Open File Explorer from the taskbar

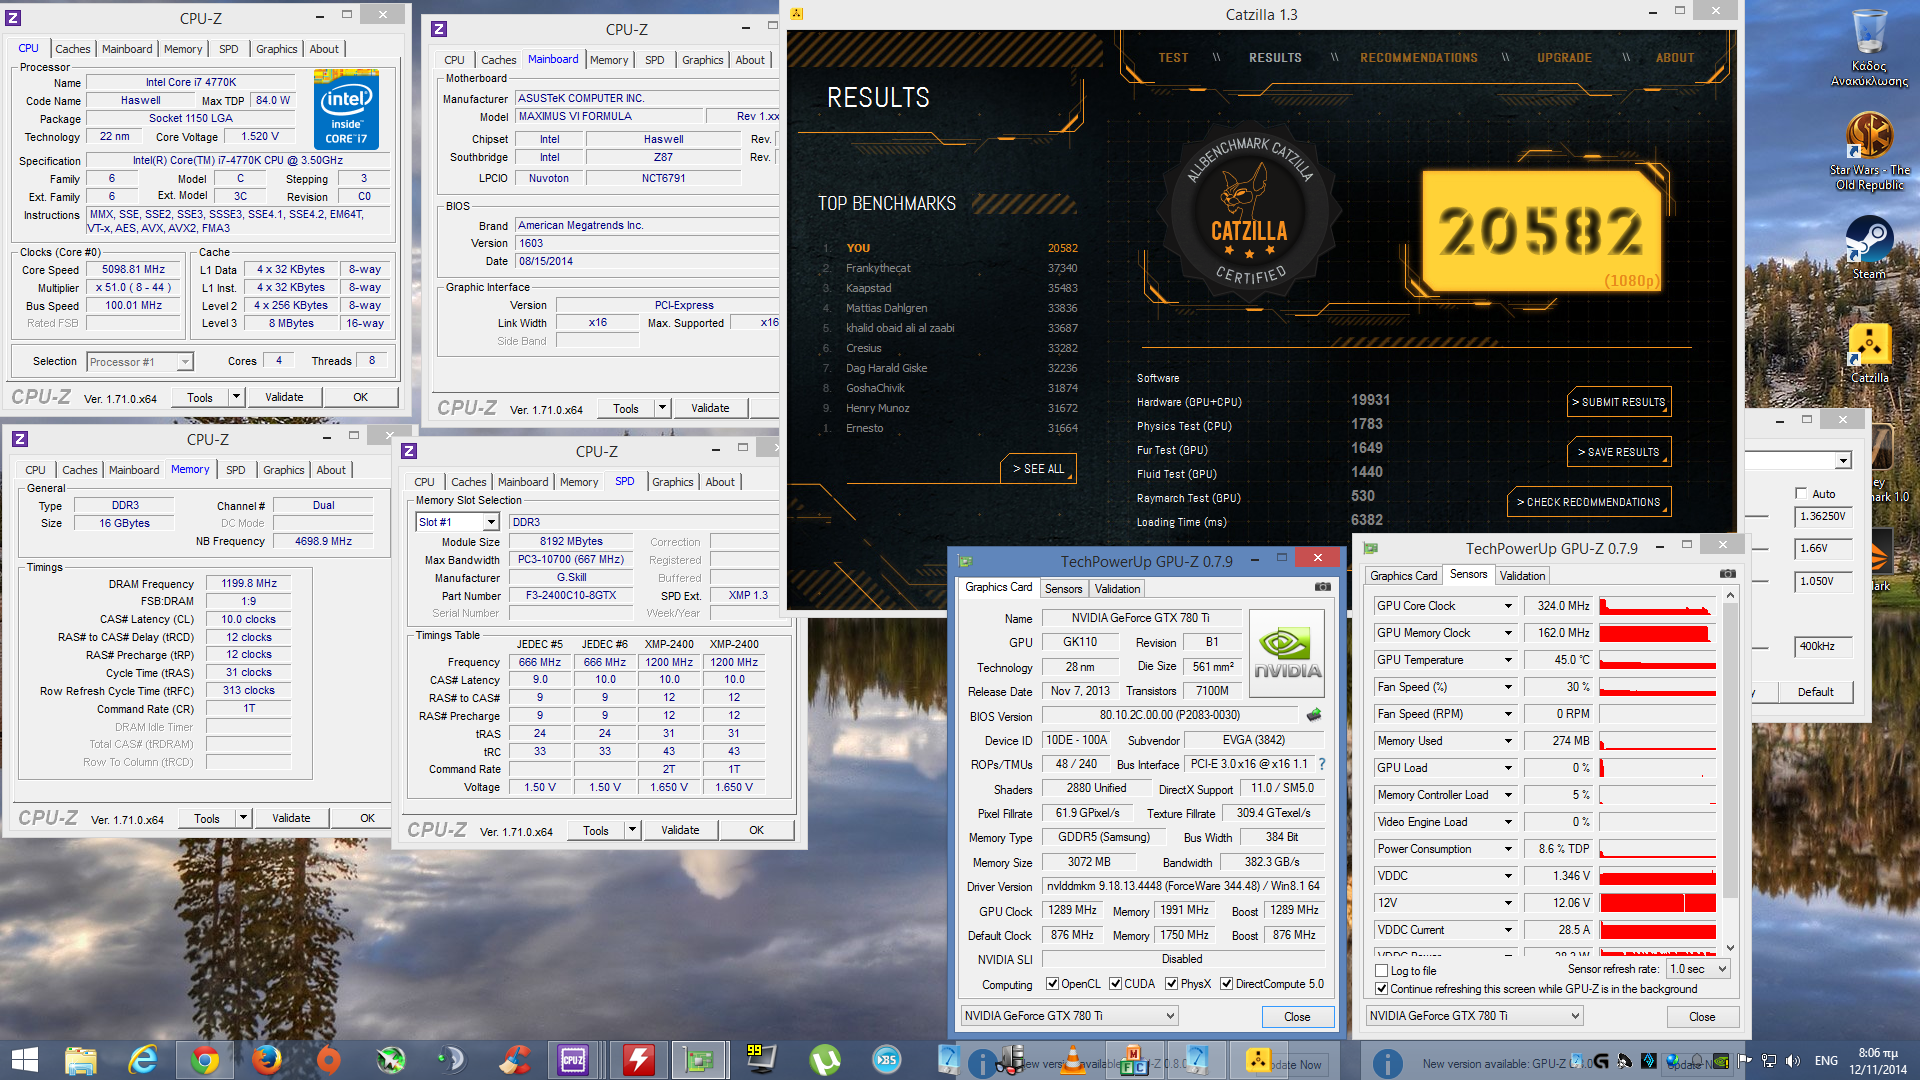click(81, 1060)
